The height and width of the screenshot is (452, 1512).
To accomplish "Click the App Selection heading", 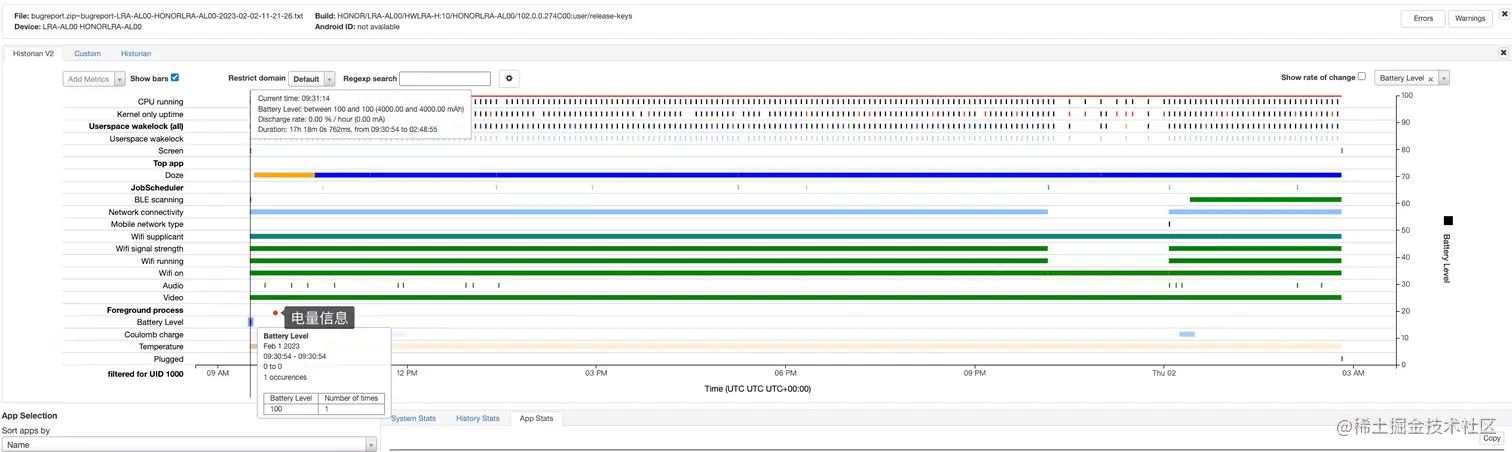I will pyautogui.click(x=29, y=415).
